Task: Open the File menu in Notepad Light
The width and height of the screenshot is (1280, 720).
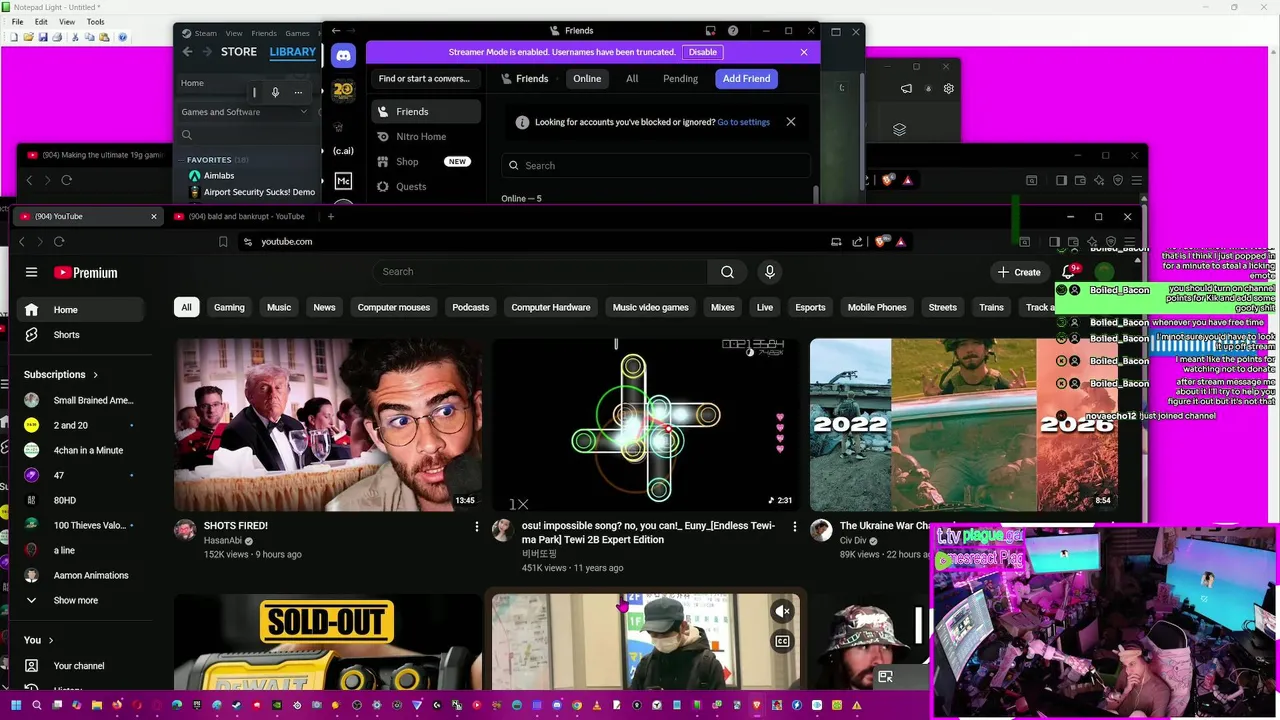Action: pos(17,21)
